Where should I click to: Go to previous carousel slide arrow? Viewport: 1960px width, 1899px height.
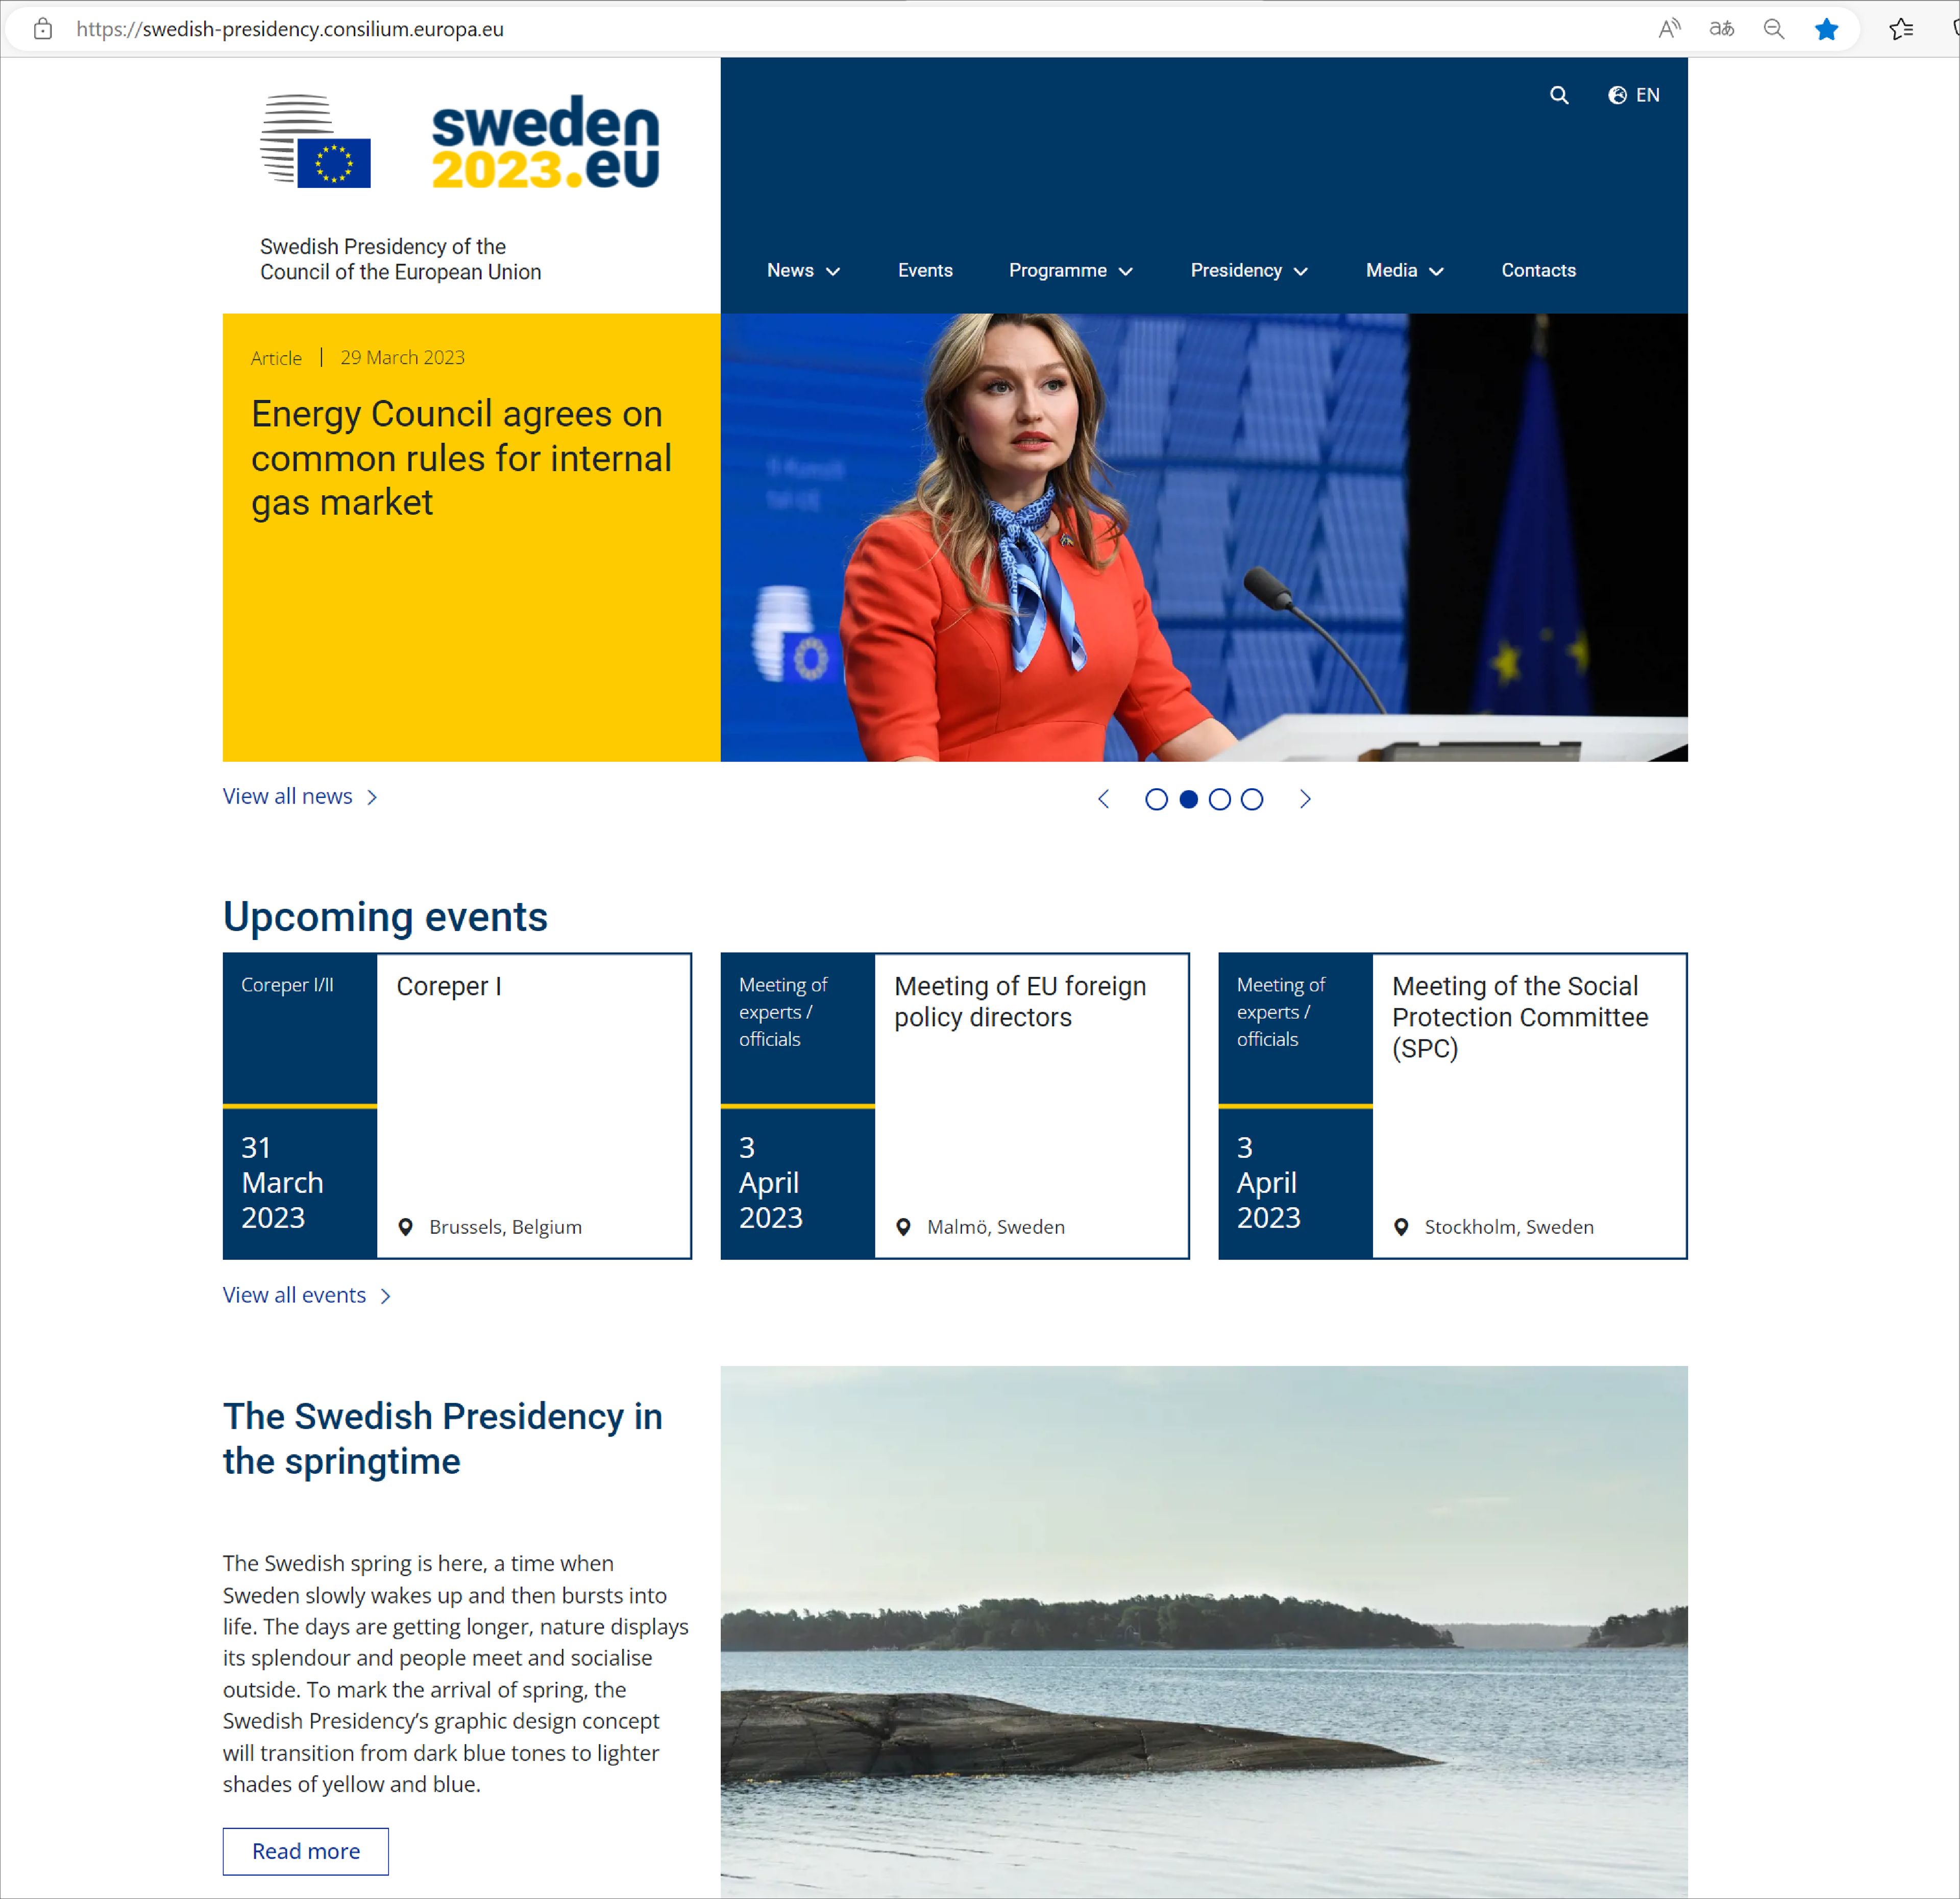pyautogui.click(x=1104, y=799)
